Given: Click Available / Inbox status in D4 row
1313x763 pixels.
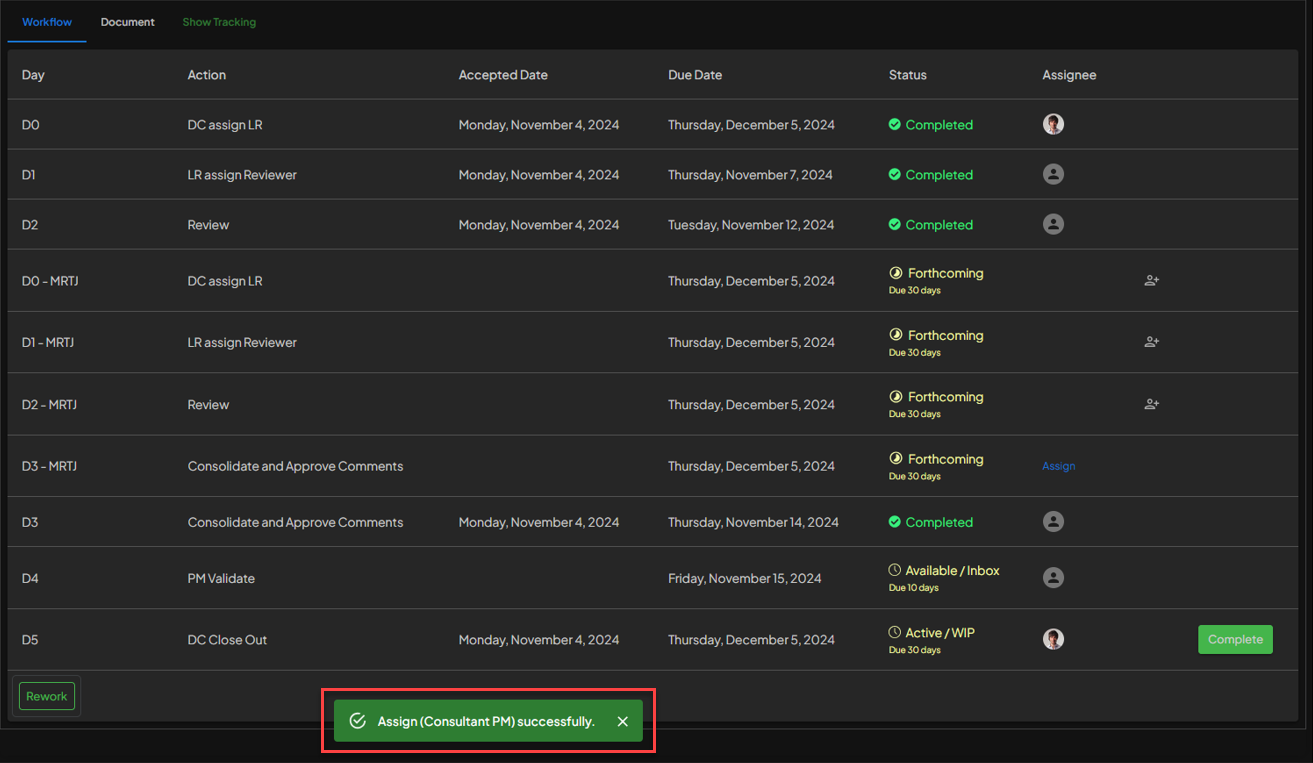Looking at the screenshot, I should pos(952,571).
